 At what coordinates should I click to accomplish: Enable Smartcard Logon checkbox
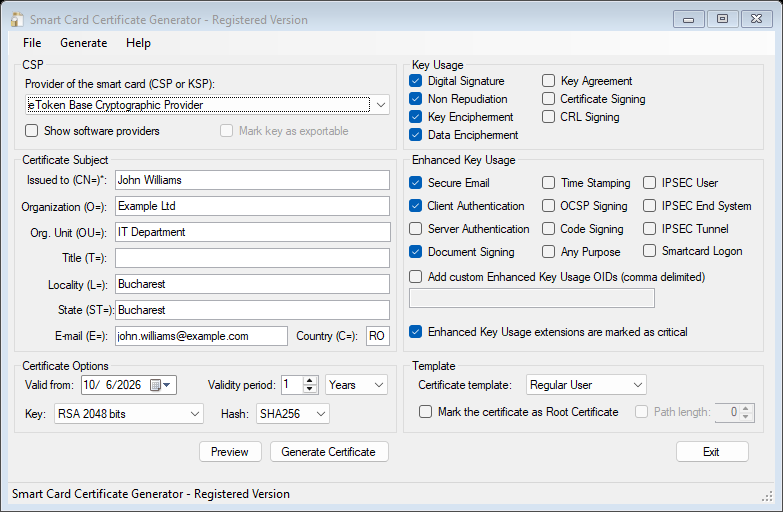pos(649,251)
